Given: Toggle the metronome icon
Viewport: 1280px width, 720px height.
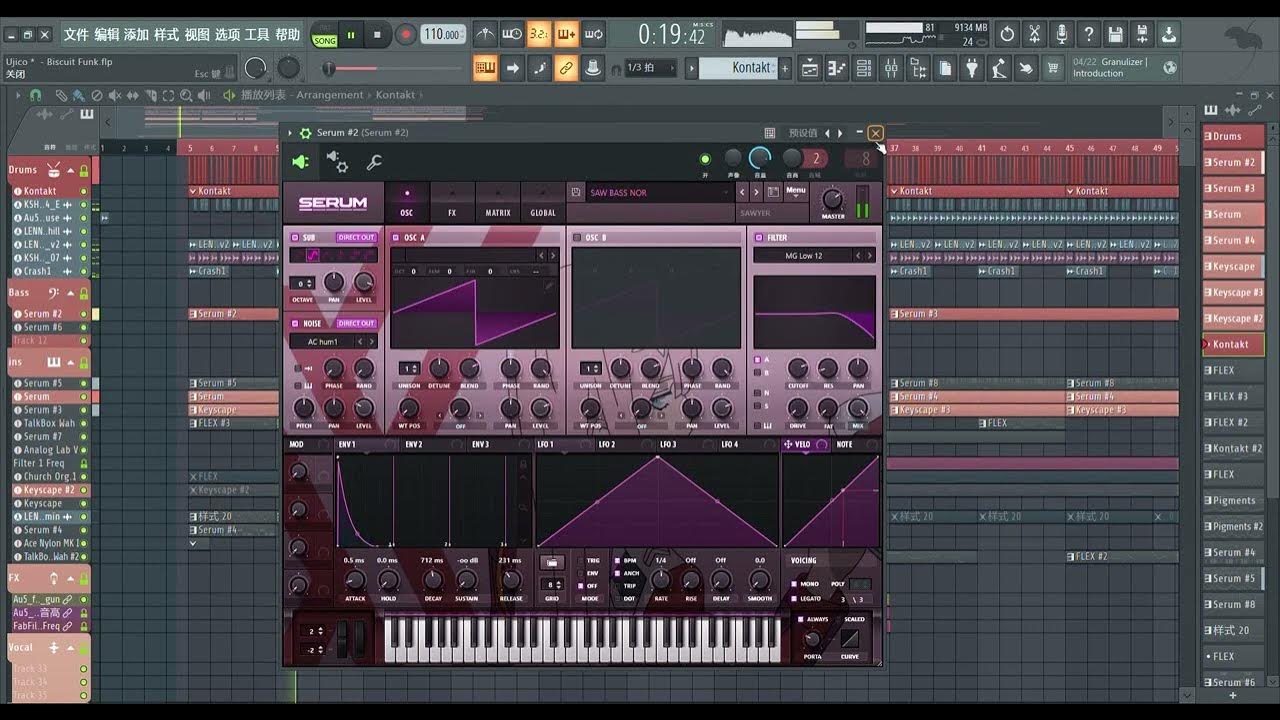Looking at the screenshot, I should (x=485, y=34).
